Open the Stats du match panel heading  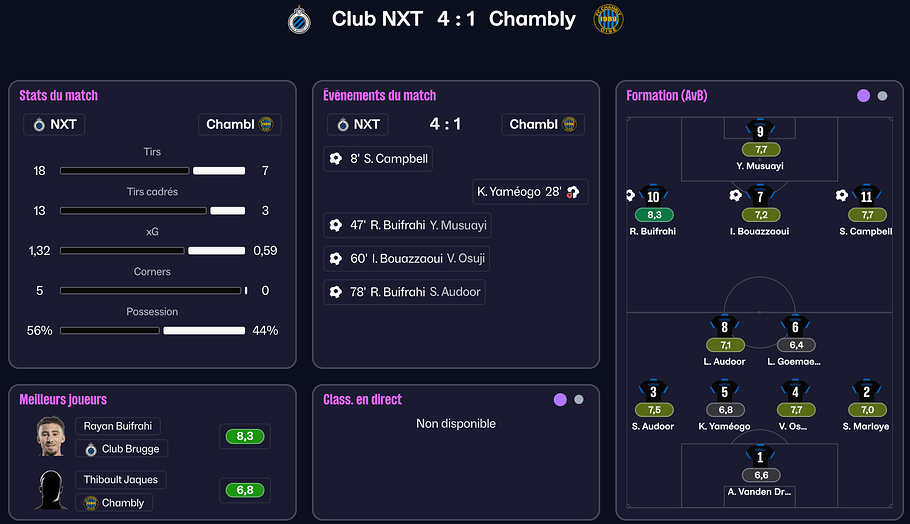(x=58, y=96)
